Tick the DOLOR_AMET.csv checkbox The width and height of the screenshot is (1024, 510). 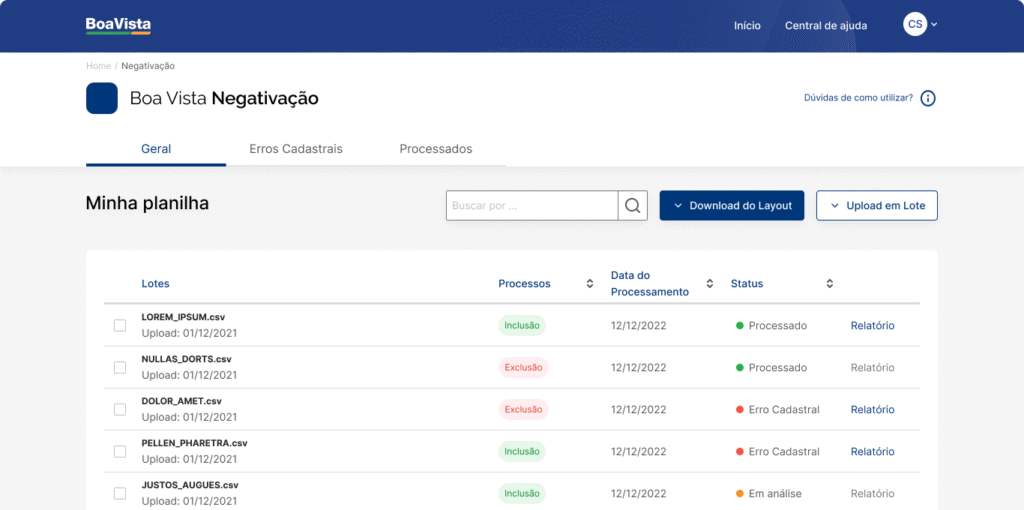coord(120,409)
